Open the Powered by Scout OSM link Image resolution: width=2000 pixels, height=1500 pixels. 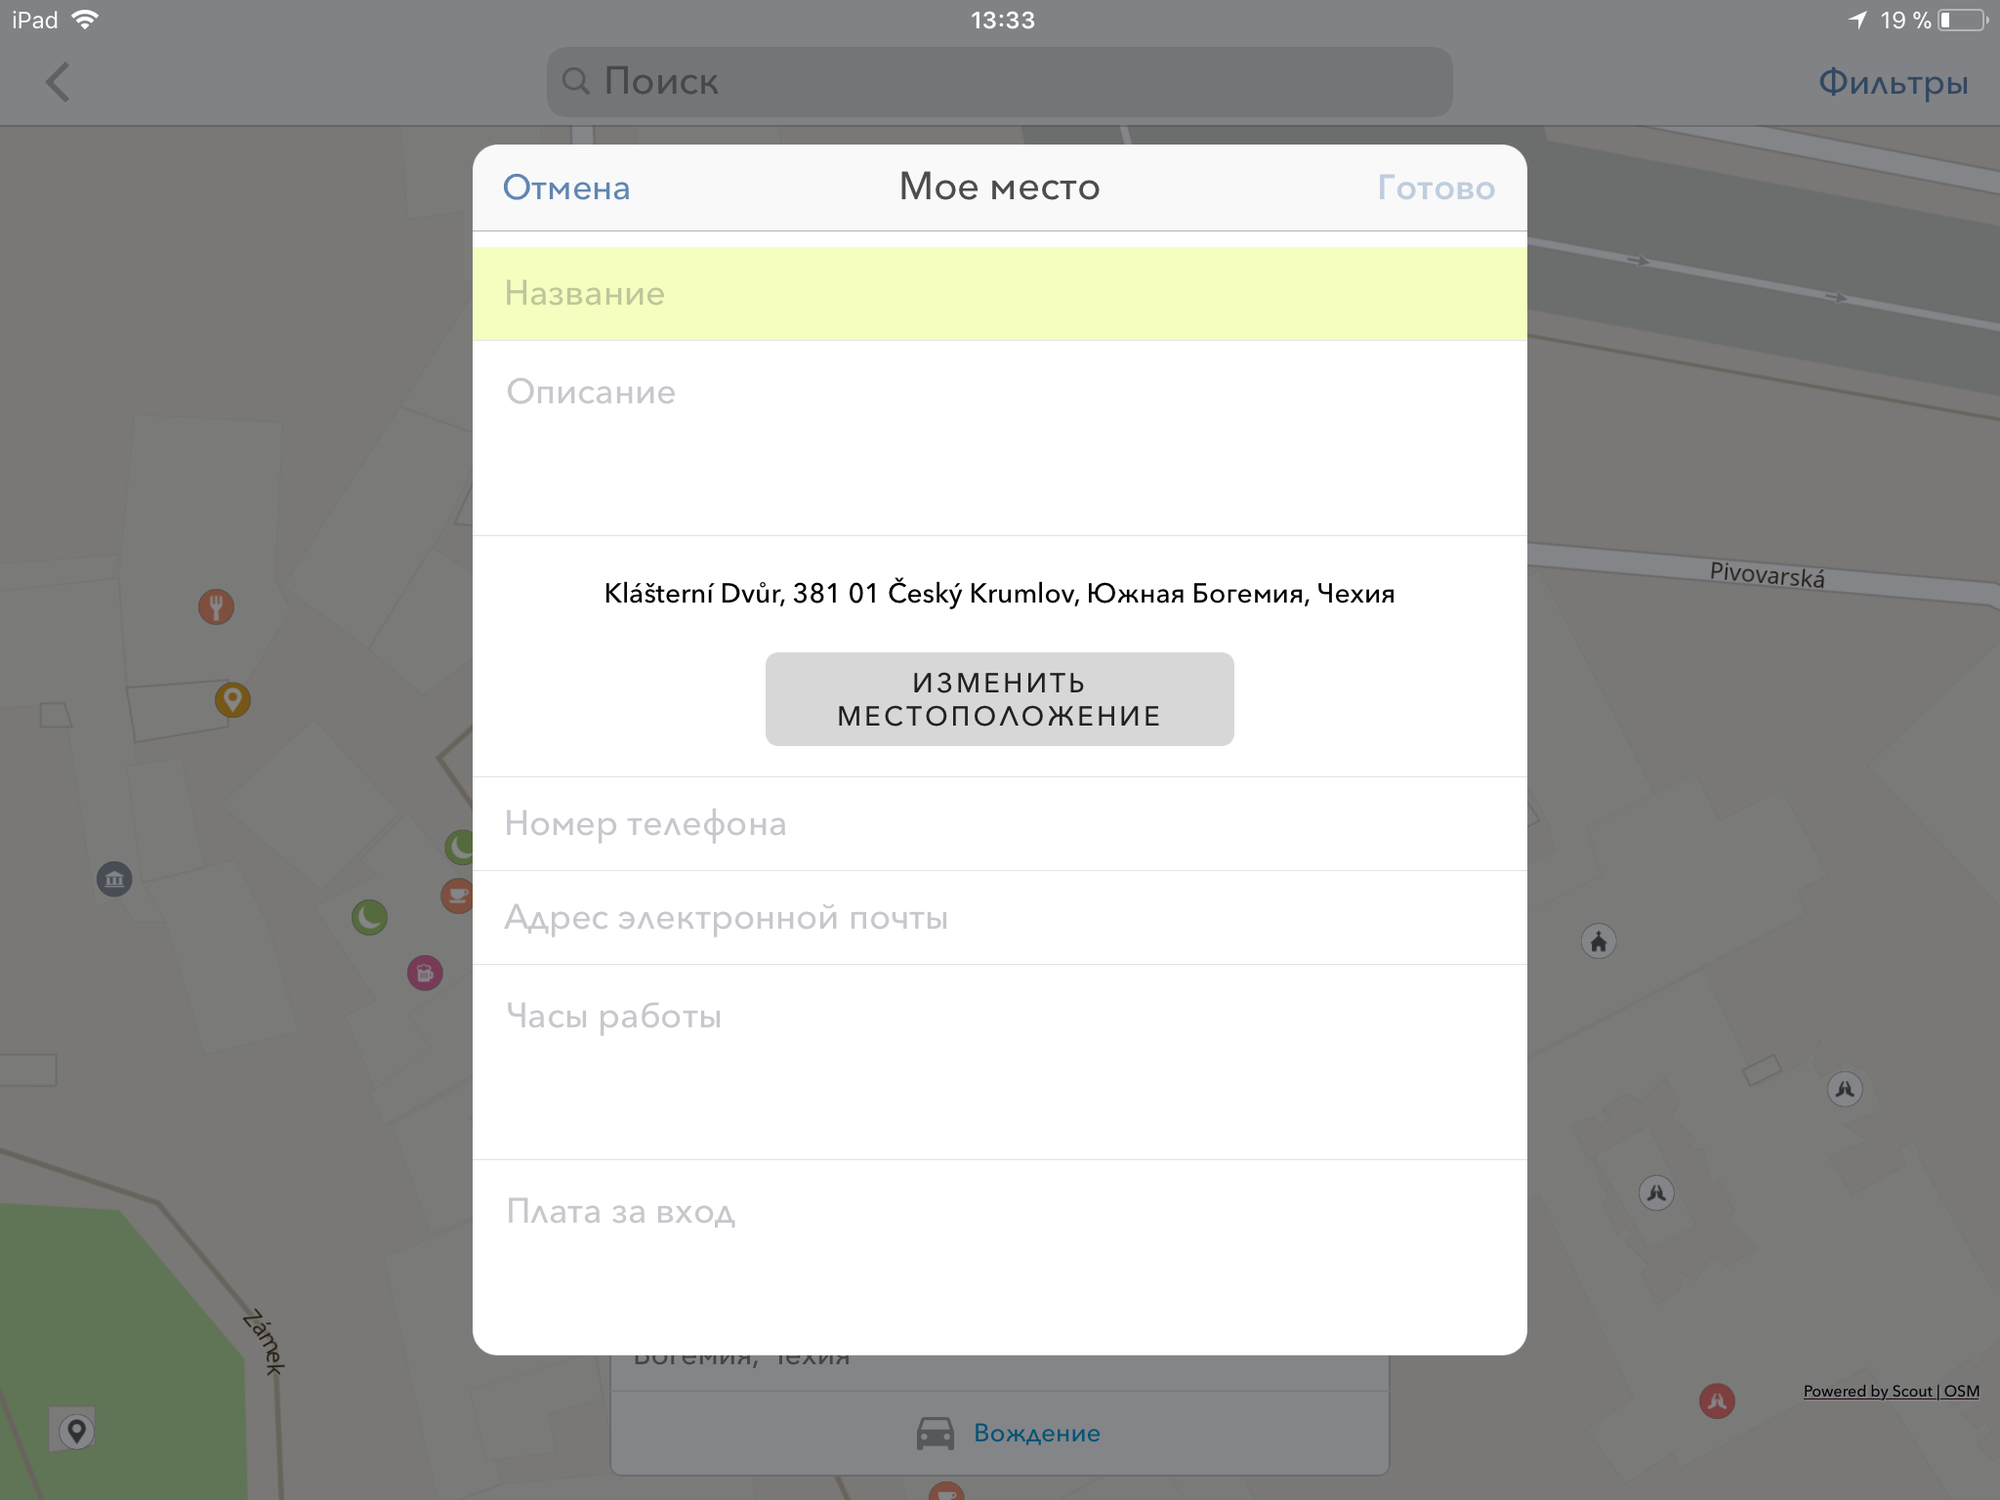(1890, 1391)
